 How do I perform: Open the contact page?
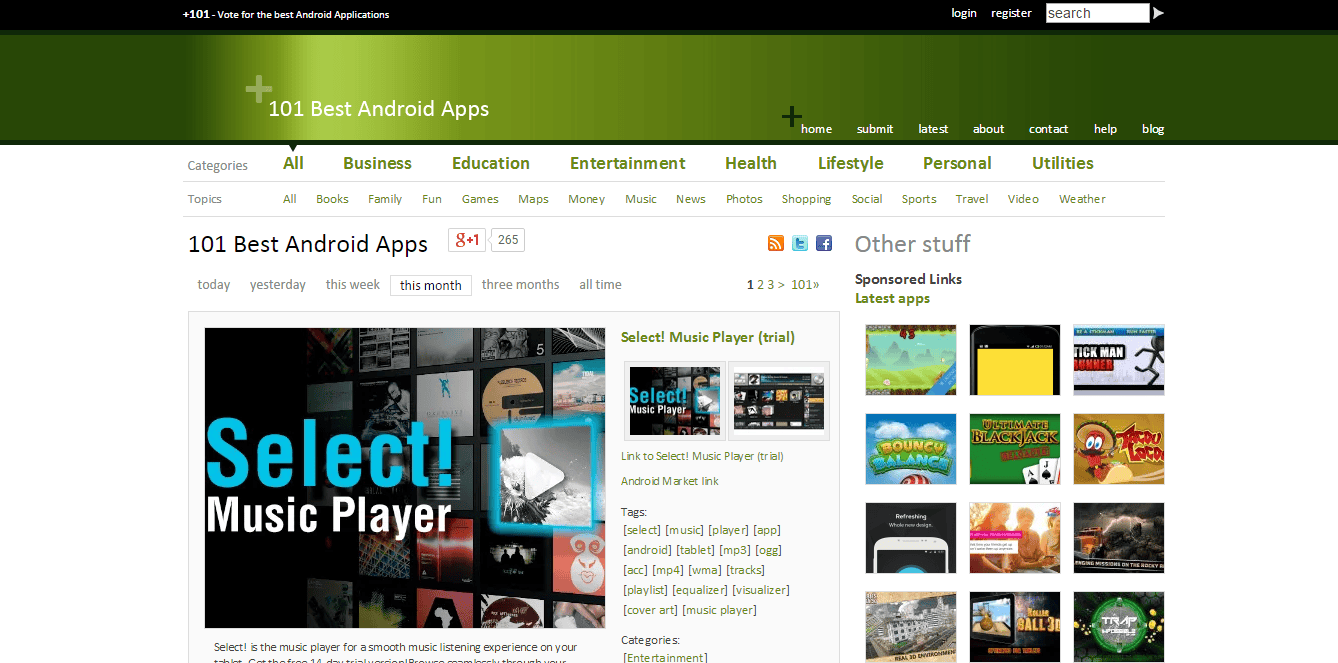1049,129
